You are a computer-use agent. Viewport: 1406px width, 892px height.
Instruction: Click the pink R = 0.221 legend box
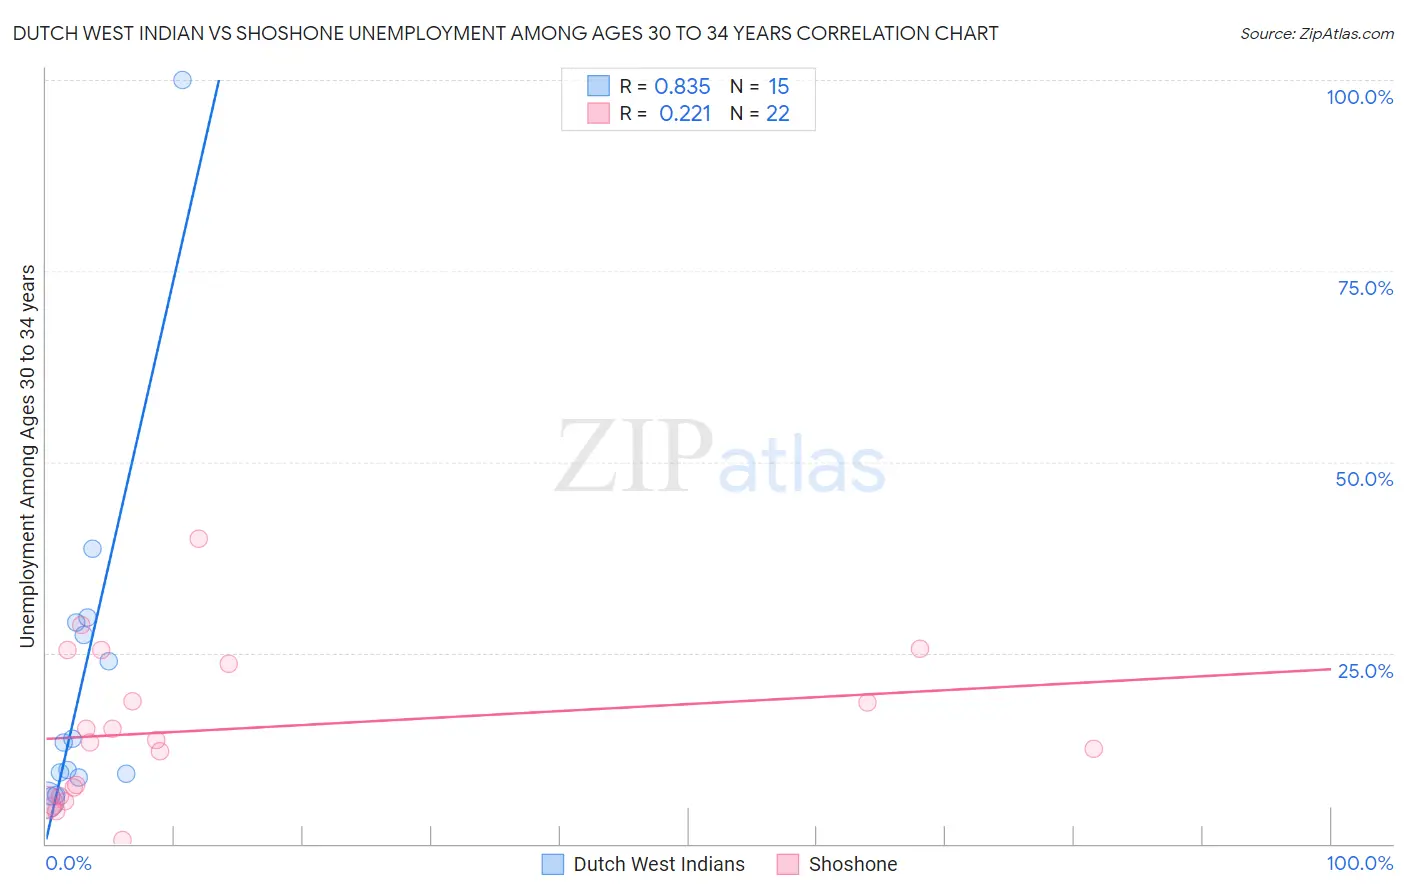(x=598, y=113)
